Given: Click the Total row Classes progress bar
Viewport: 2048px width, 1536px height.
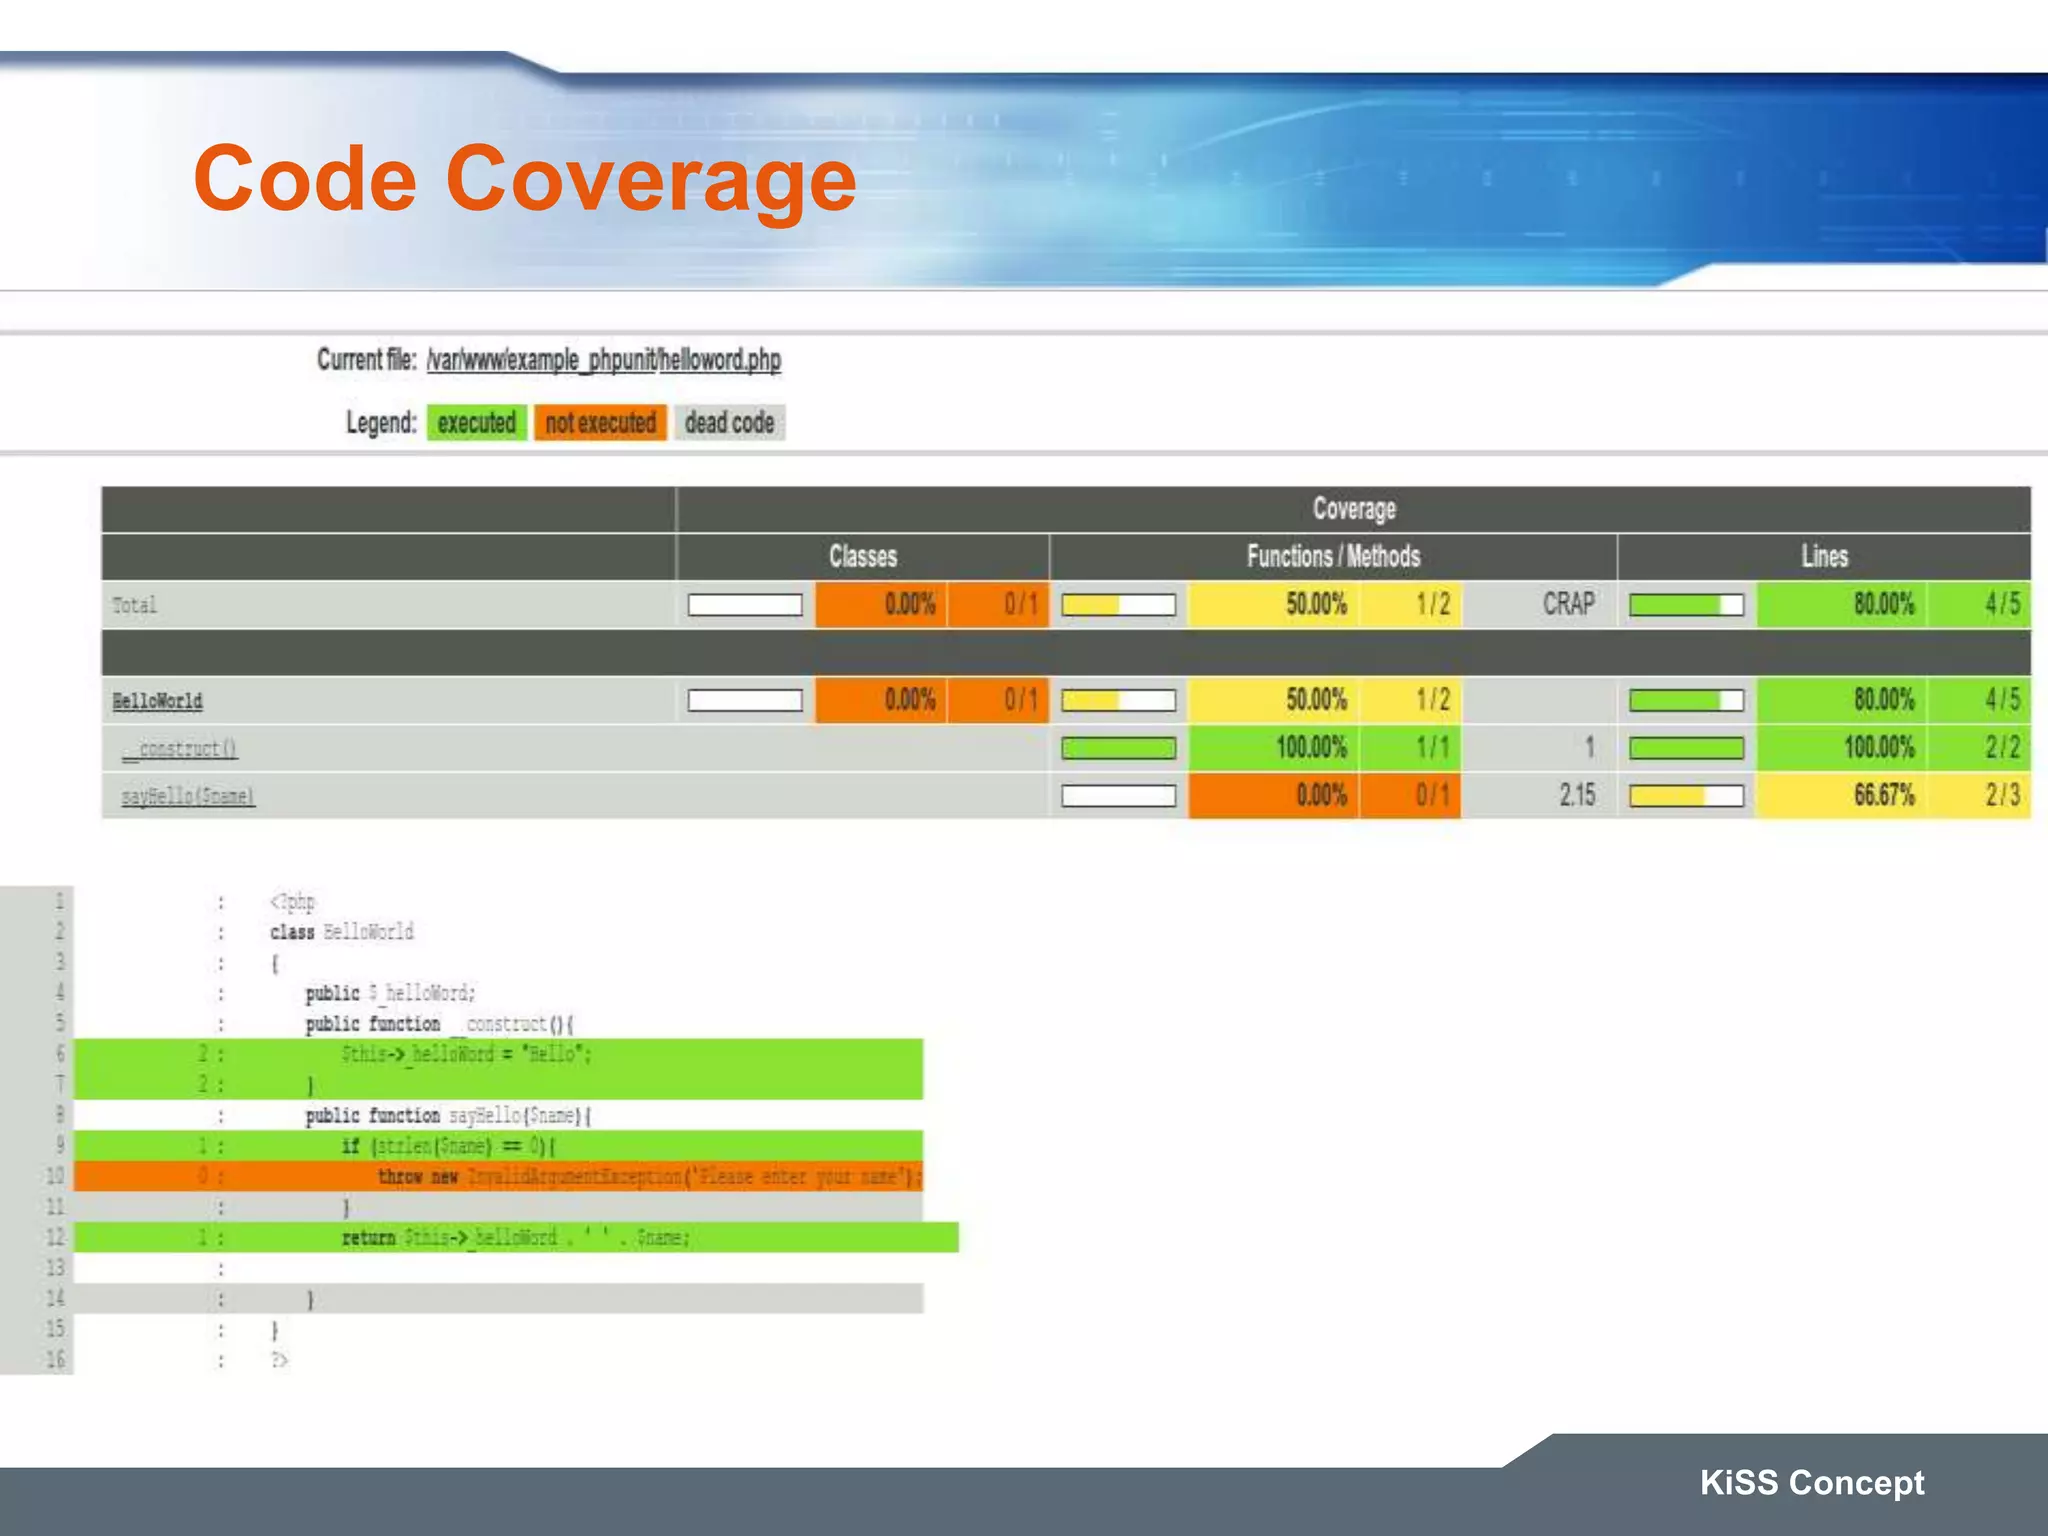Looking at the screenshot, I should click(x=745, y=605).
